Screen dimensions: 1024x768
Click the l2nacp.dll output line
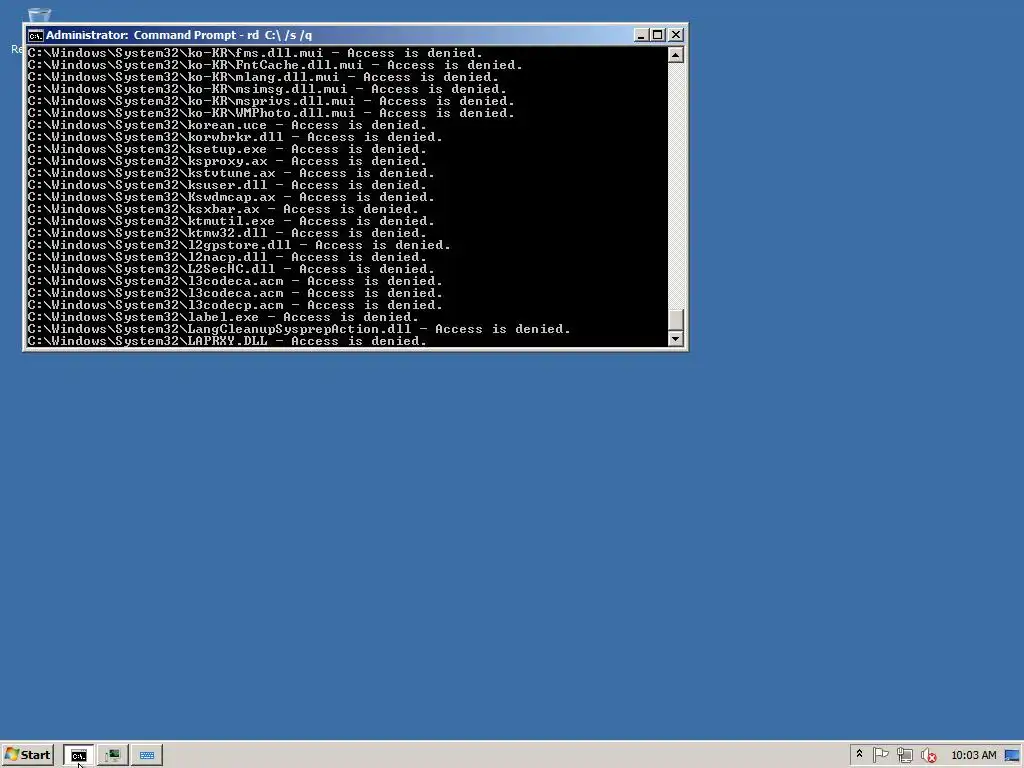227,257
